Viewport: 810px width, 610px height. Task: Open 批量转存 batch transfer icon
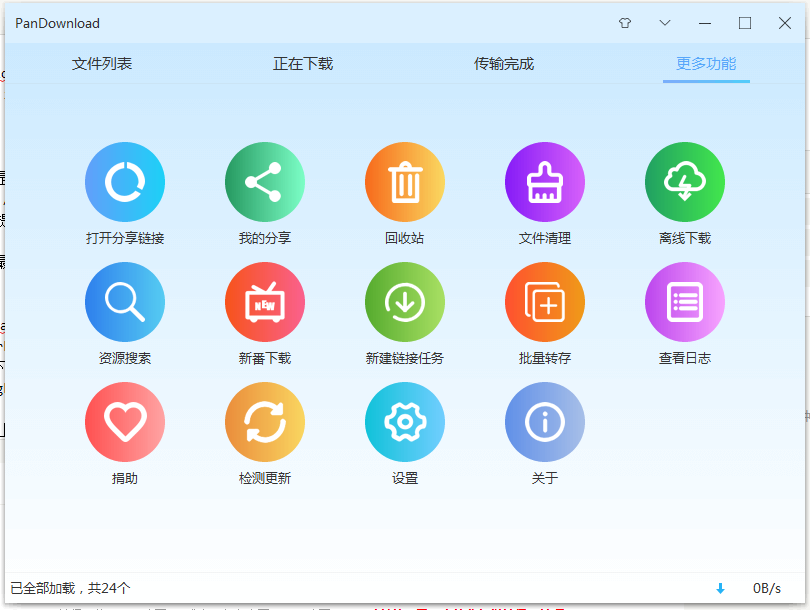545,302
